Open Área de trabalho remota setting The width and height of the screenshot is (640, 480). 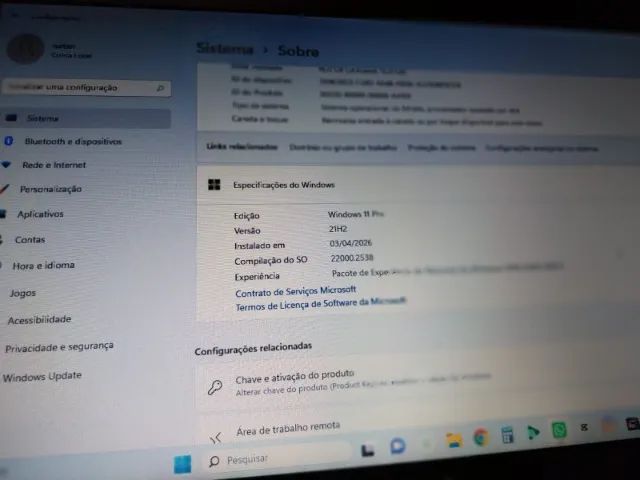288,429
